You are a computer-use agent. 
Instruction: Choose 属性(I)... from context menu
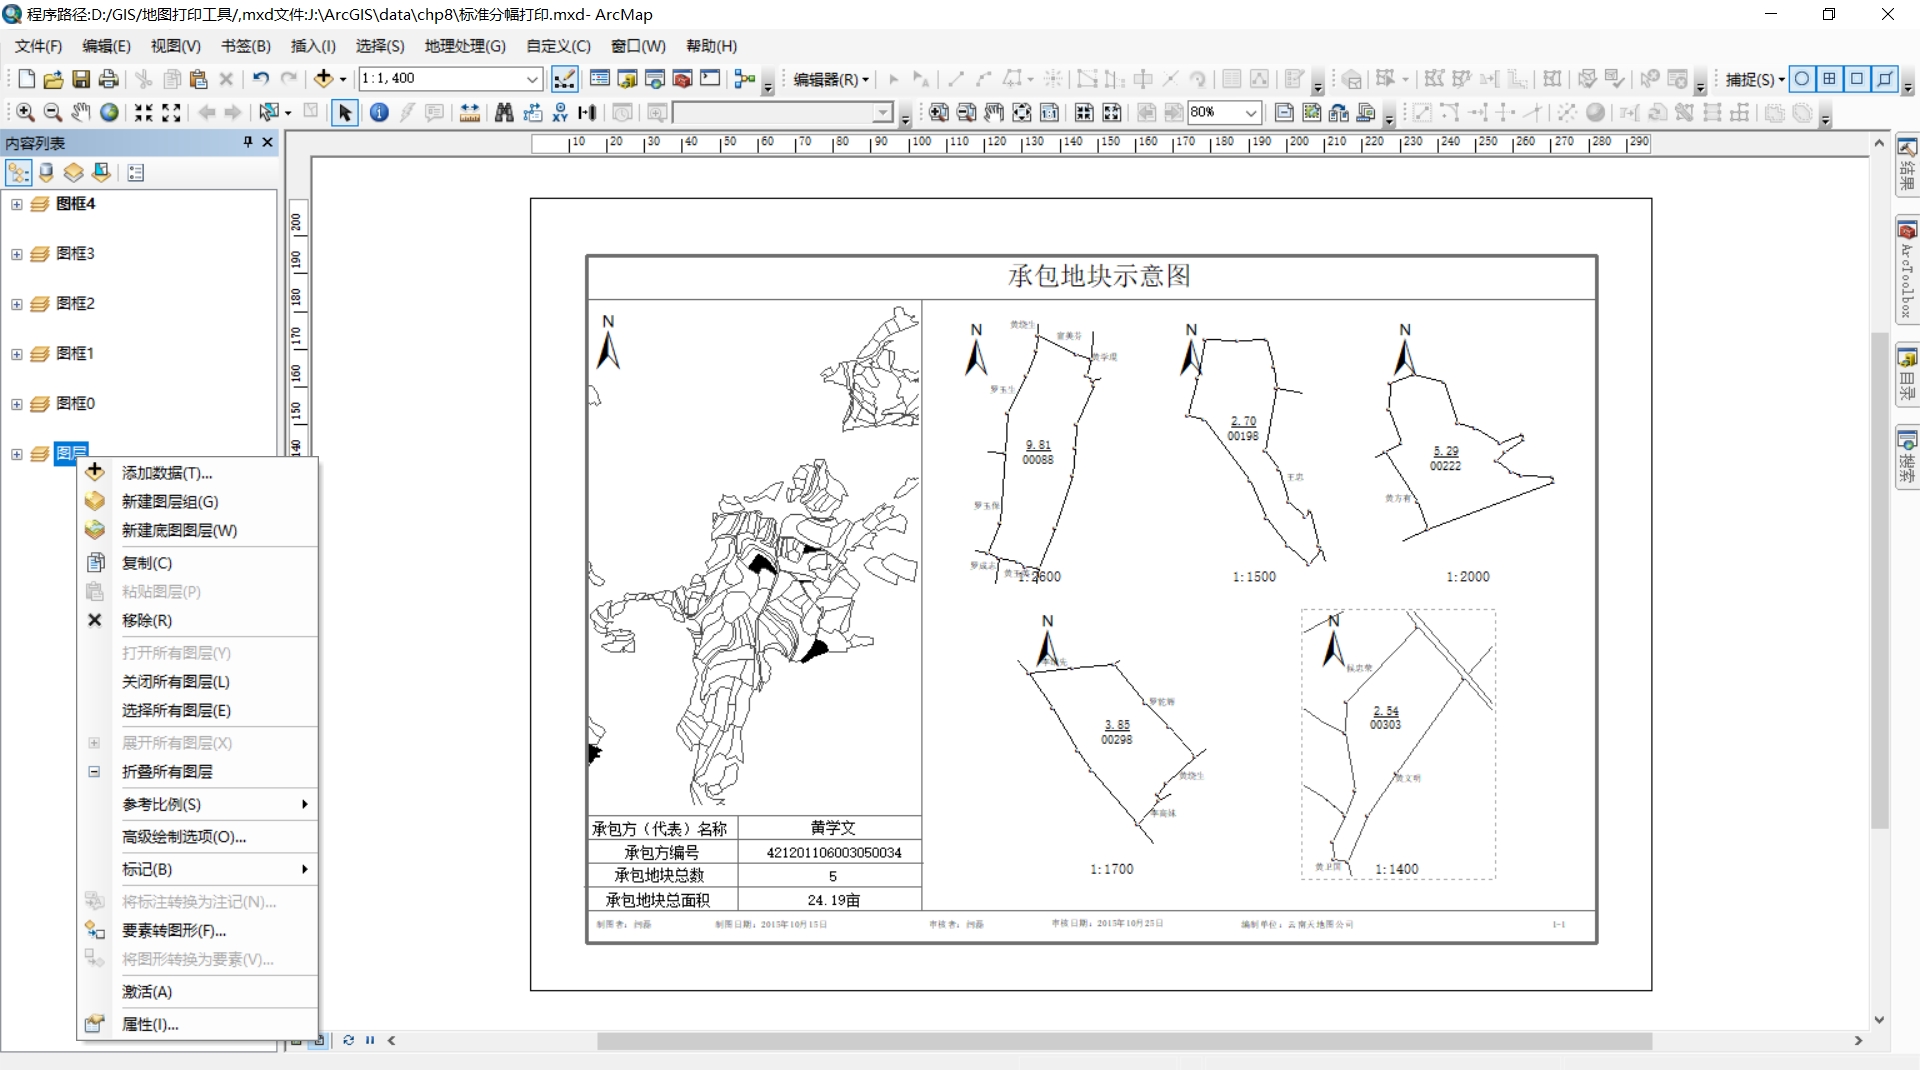coord(198,1024)
